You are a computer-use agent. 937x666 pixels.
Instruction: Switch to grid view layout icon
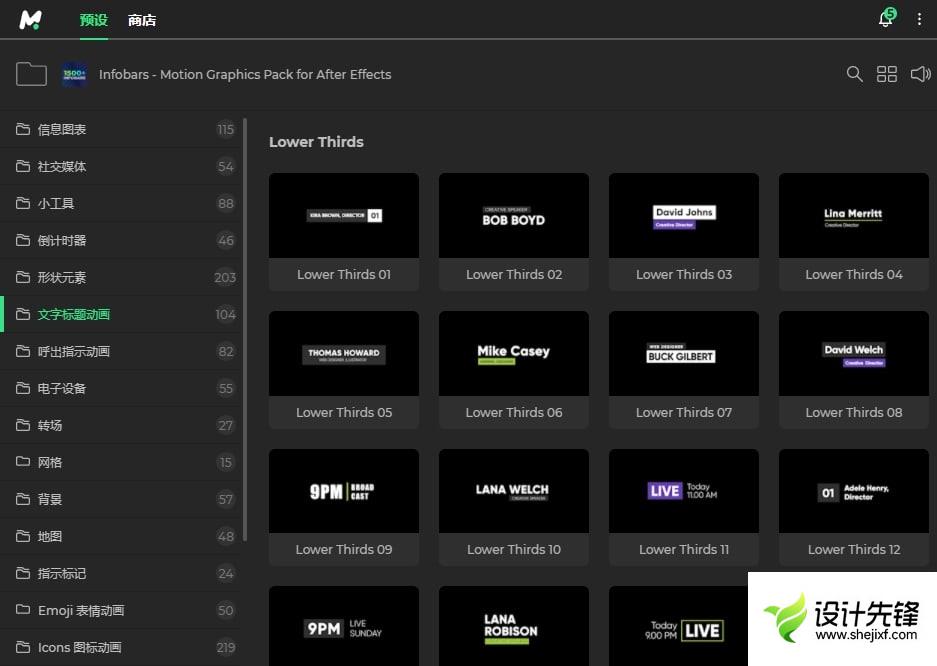887,74
